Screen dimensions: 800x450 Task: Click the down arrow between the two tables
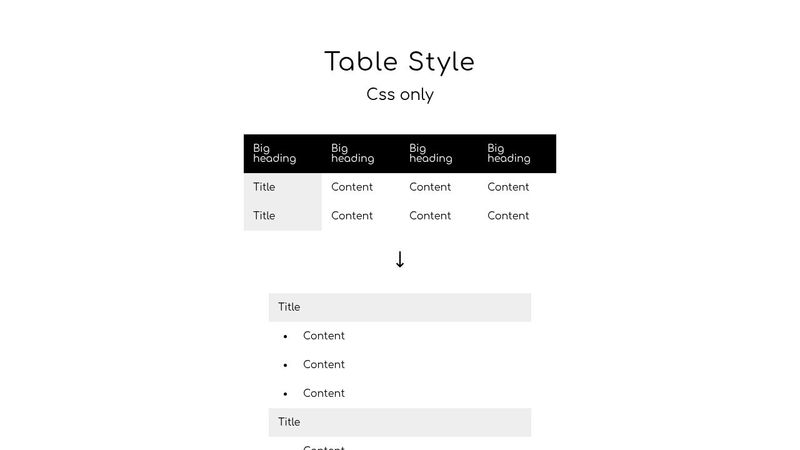tap(400, 260)
